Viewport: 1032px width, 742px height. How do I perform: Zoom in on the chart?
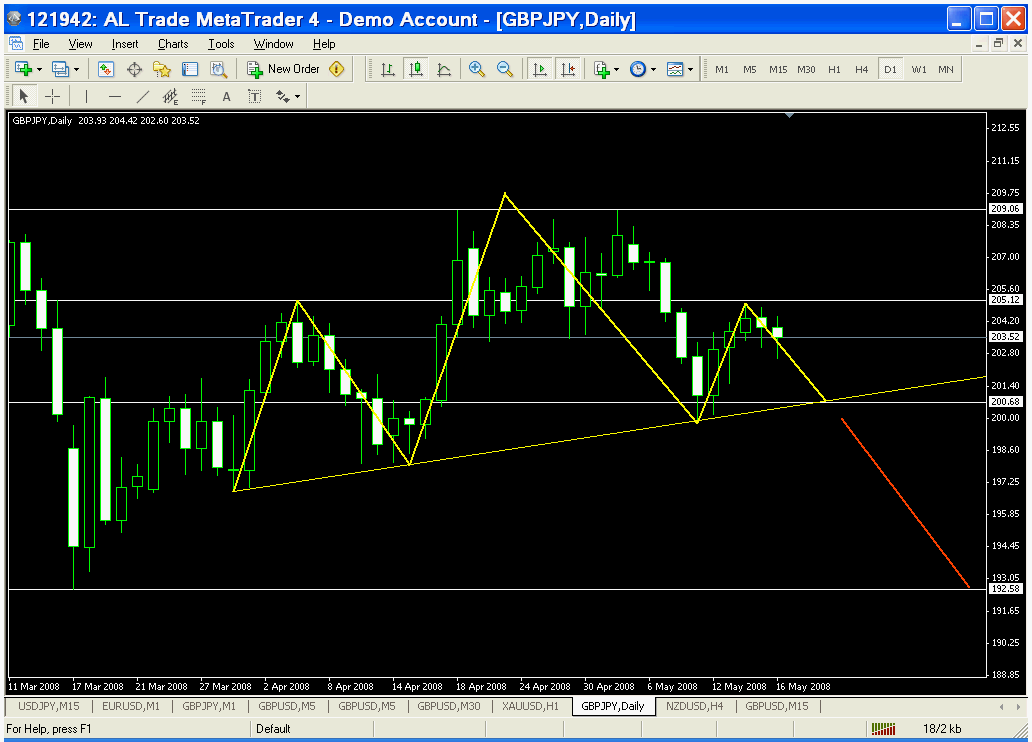[477, 69]
